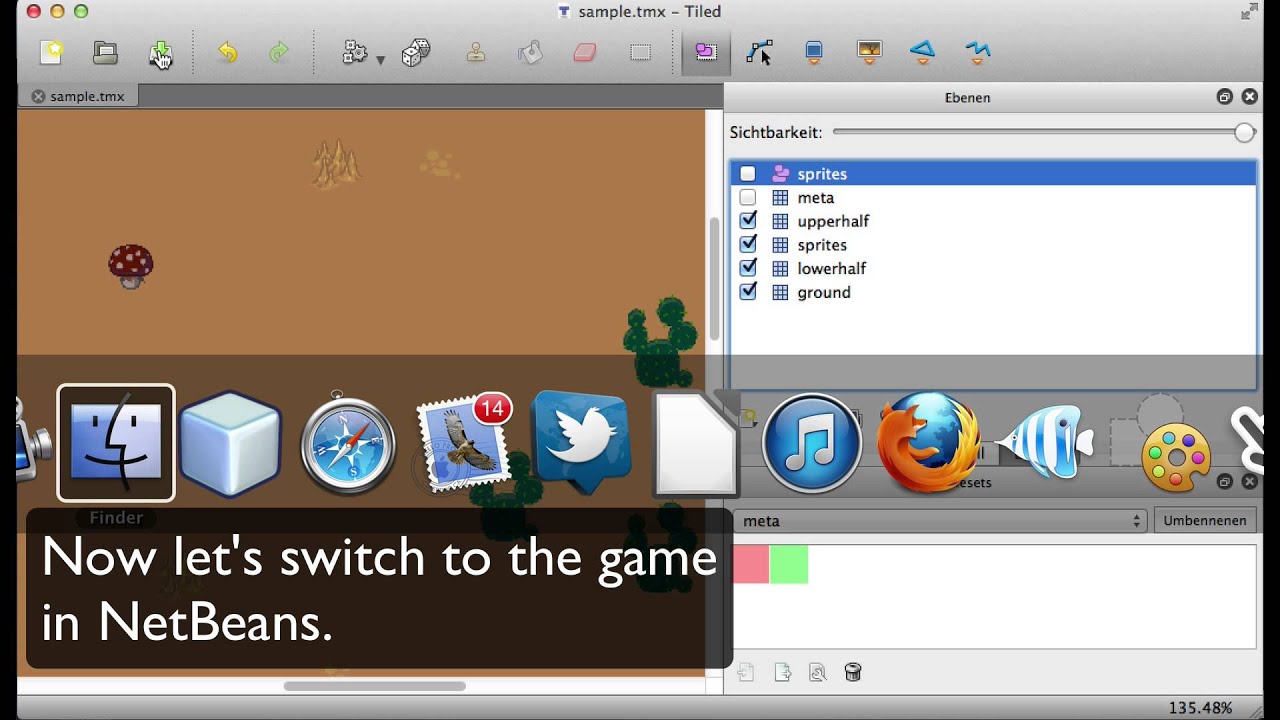Screen dimensions: 1280x720
Task: Switch to iTunes music note icon
Action: 812,443
